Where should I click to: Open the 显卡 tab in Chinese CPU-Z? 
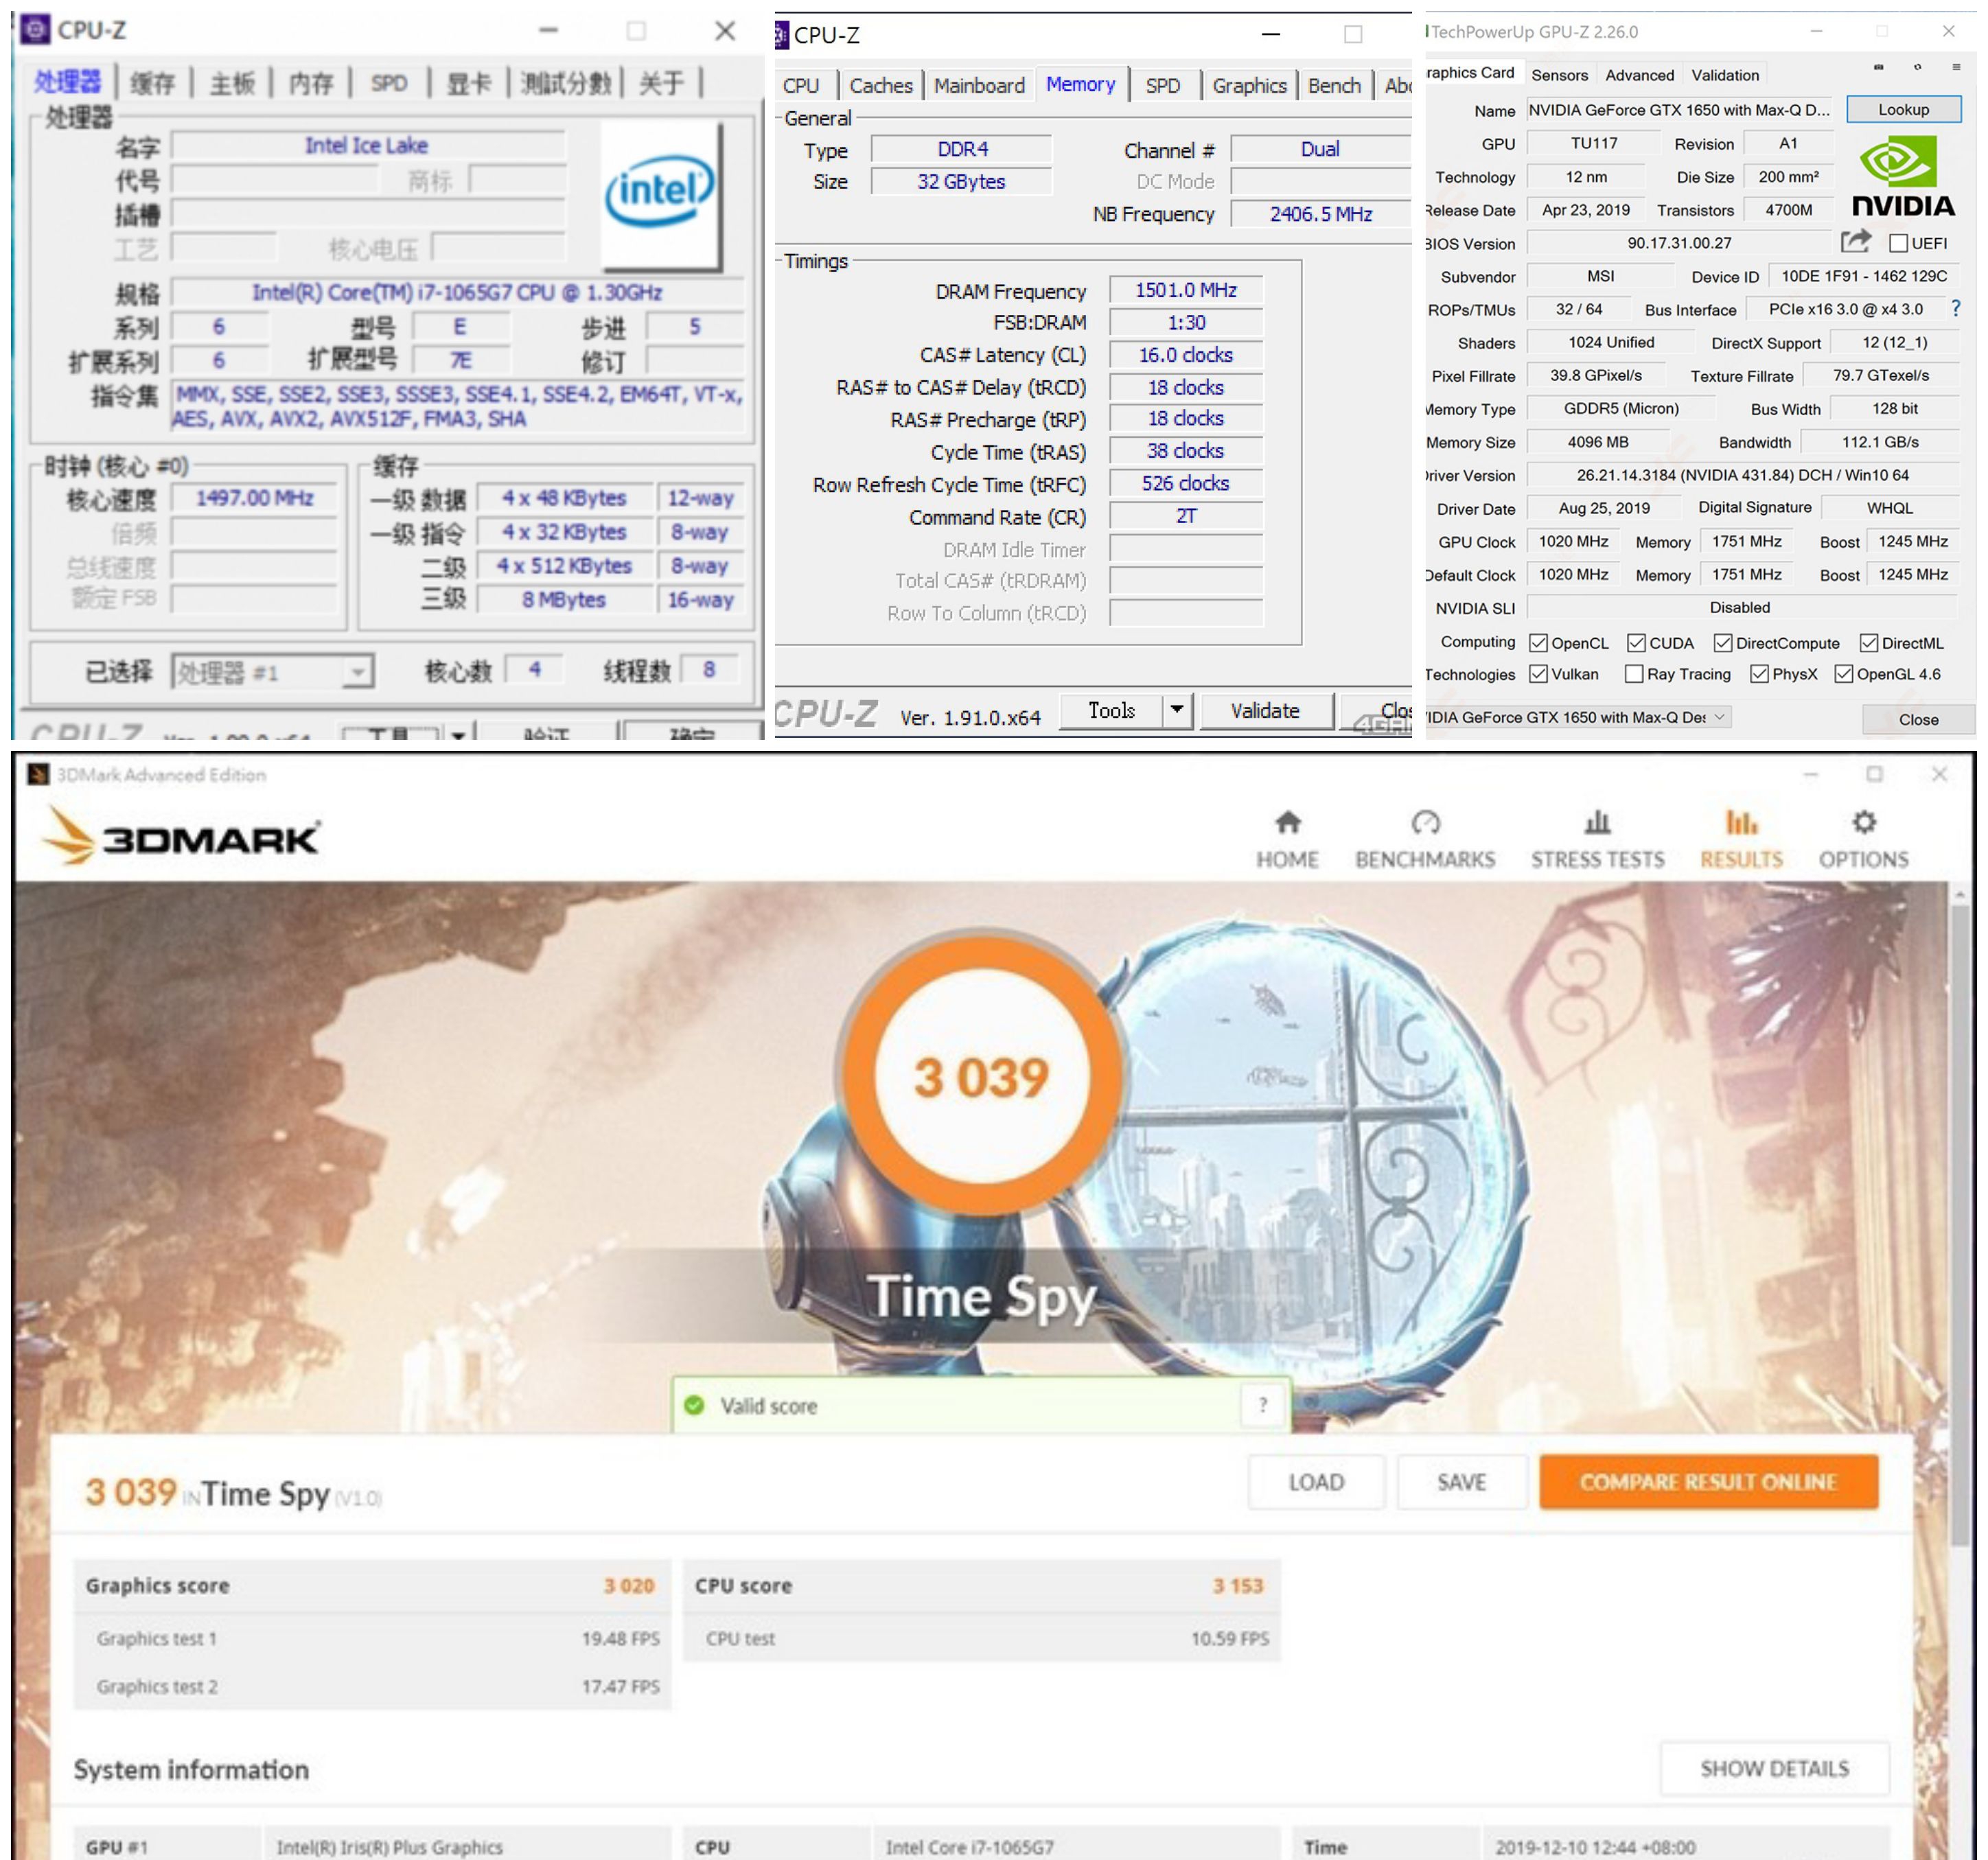tap(469, 83)
